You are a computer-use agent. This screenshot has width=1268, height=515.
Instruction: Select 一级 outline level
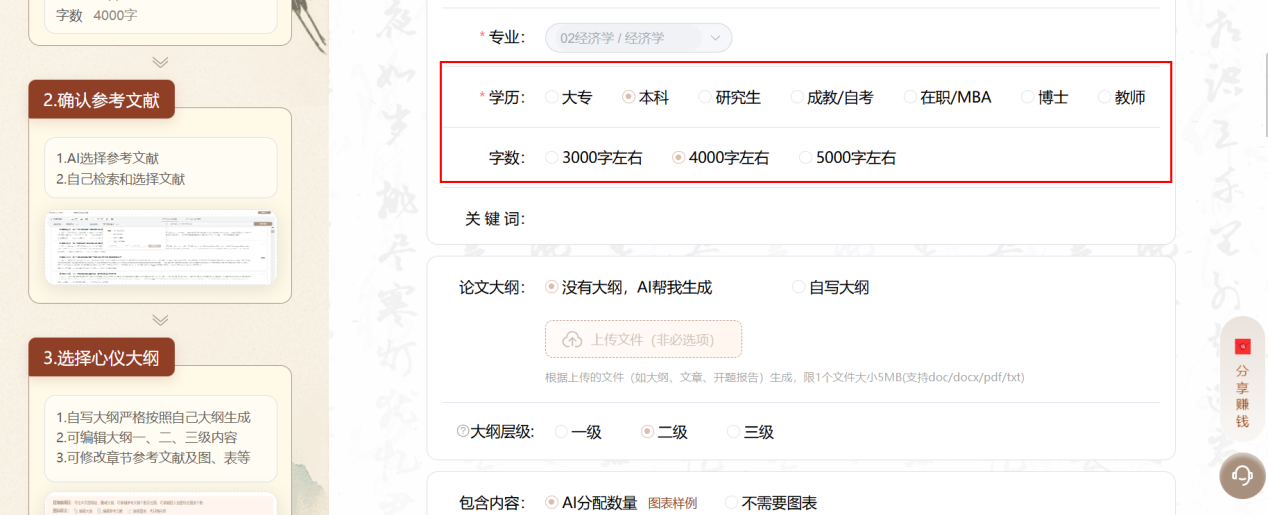[x=561, y=432]
